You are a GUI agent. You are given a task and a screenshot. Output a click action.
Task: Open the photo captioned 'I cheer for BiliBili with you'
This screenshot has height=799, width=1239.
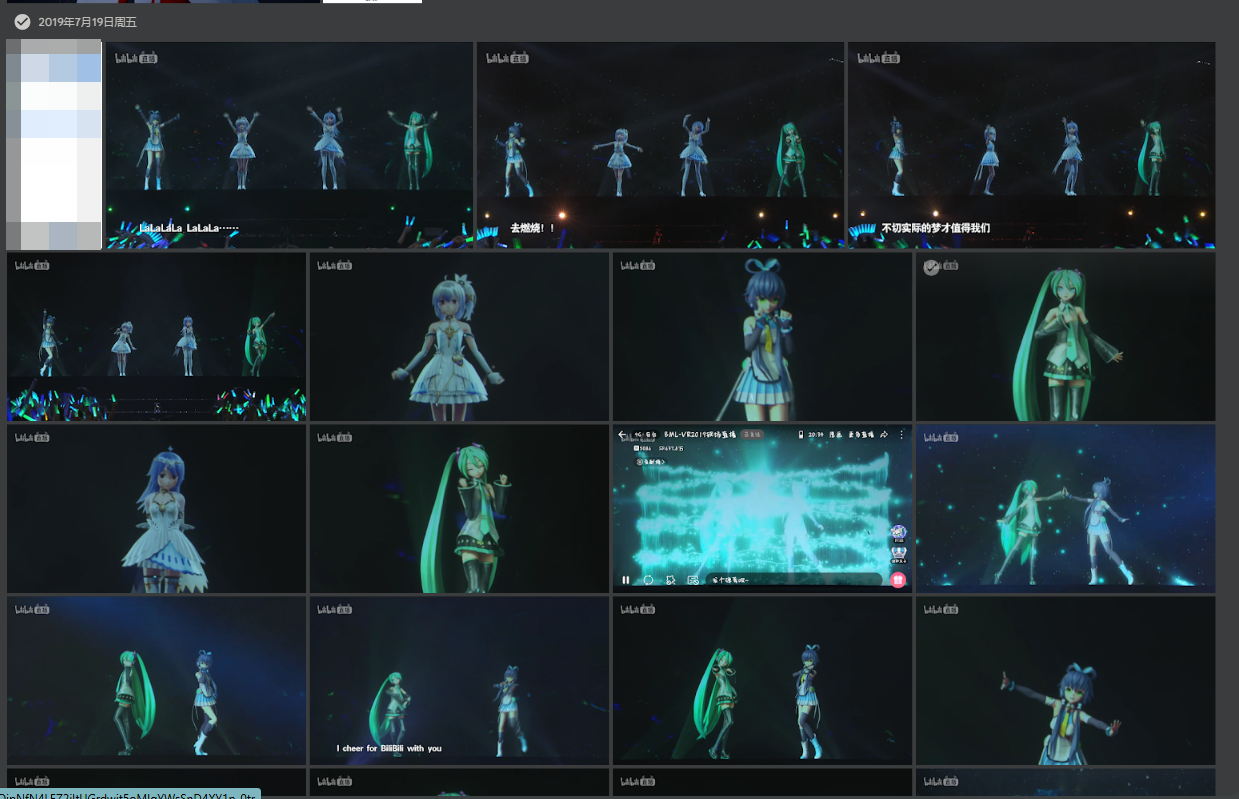point(459,681)
